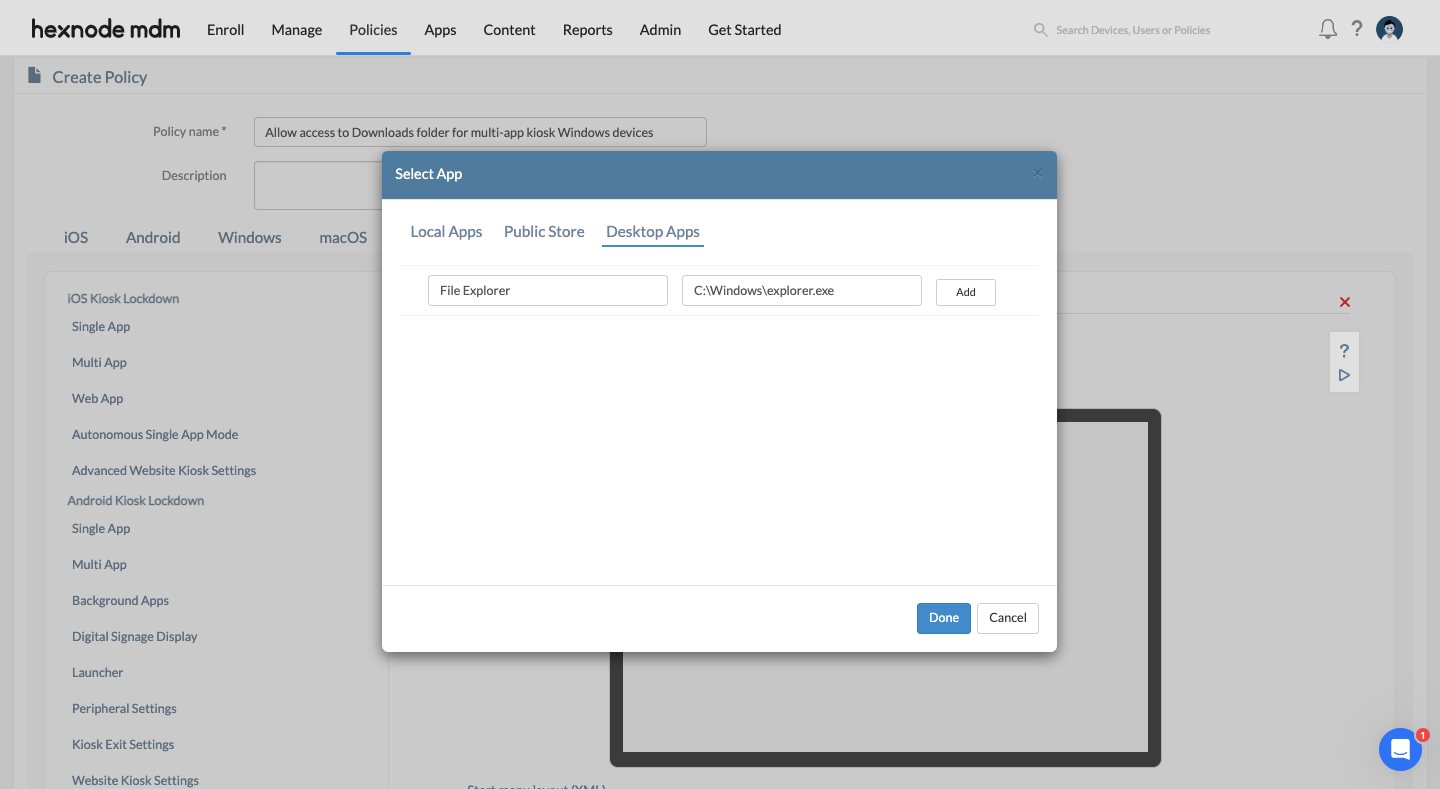Click the File Explorer app name field

548,291
